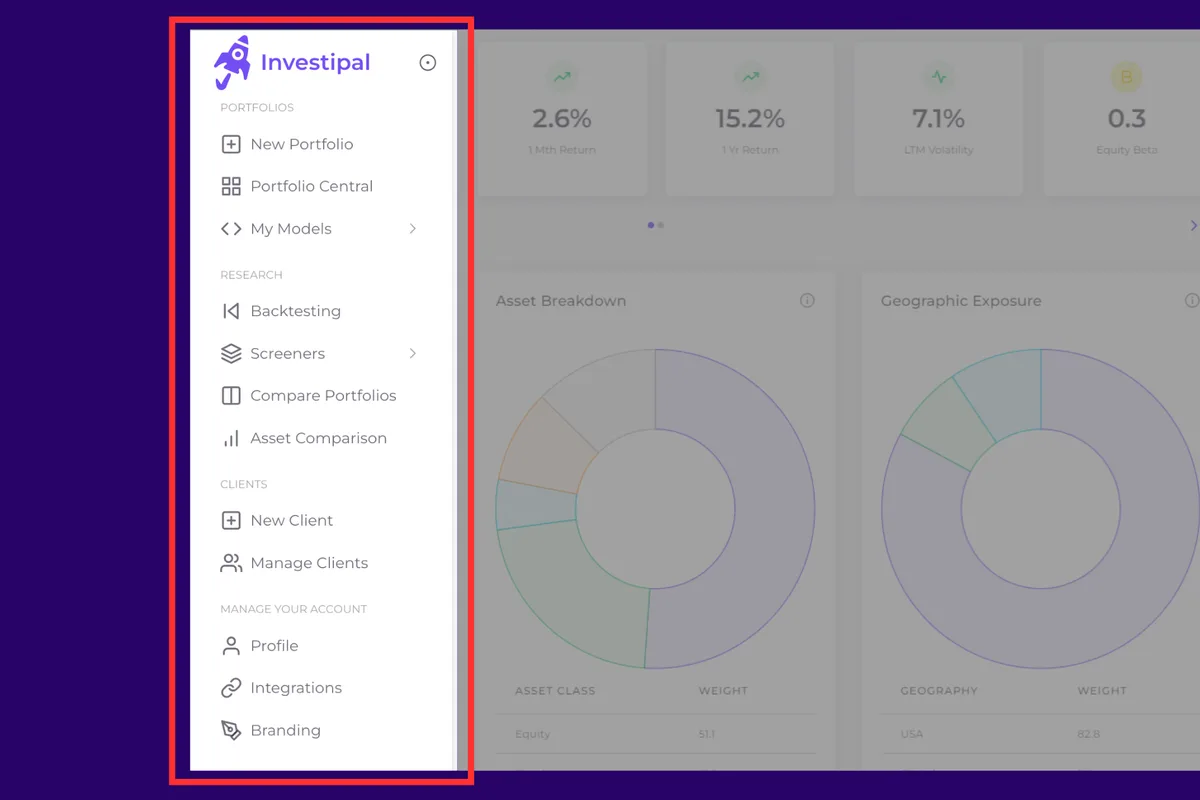1200x800 pixels.
Task: Click the Integrations link chain icon
Action: pos(231,688)
